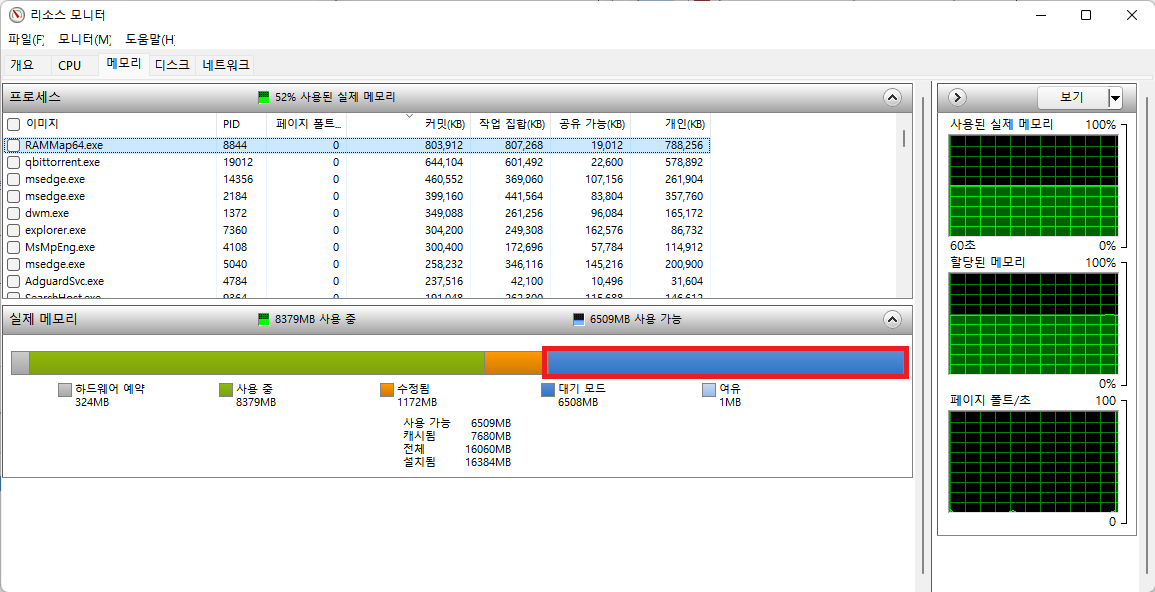The image size is (1155, 592).
Task: Collapse graph pane with arrow button
Action: pyautogui.click(x=958, y=97)
